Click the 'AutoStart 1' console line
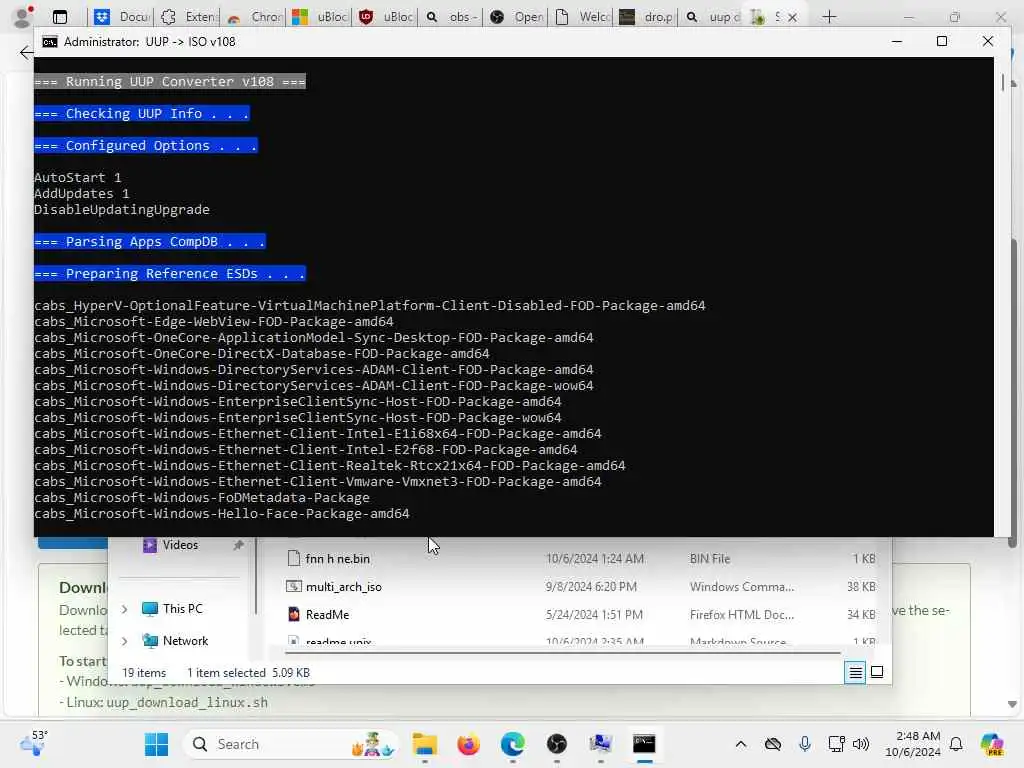1024x768 pixels. pos(78,178)
